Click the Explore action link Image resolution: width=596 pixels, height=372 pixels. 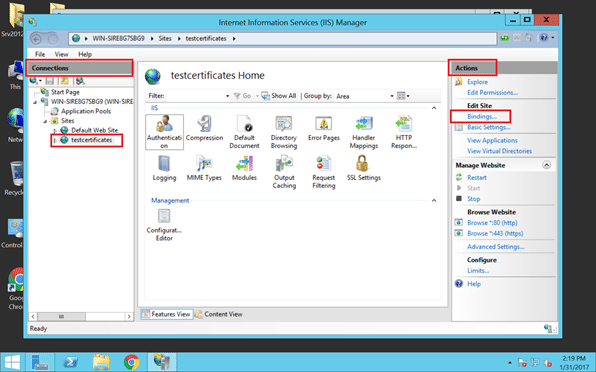(477, 82)
